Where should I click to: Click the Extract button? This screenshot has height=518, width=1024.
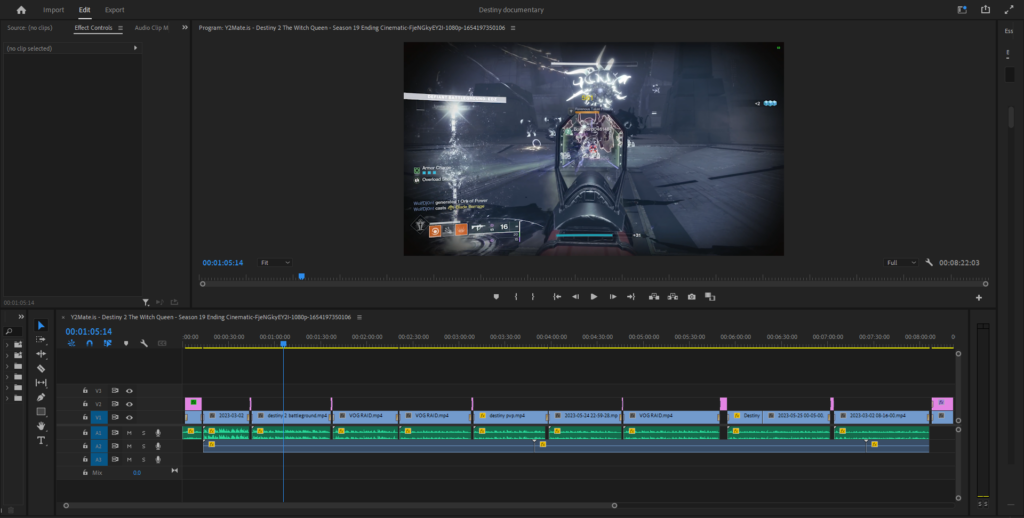click(x=673, y=297)
